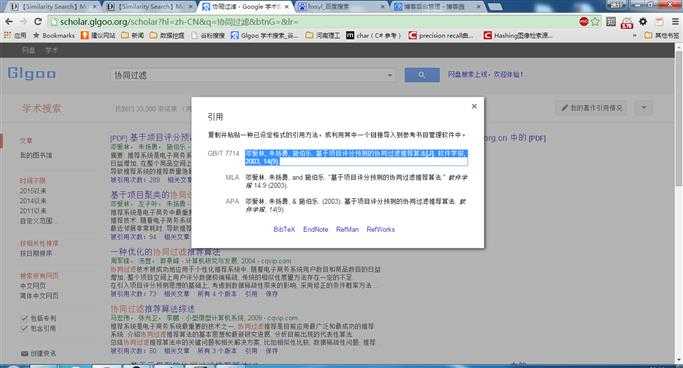Open the char (C# 参考) bookmark
The height and width of the screenshot is (368, 683).
373,35
